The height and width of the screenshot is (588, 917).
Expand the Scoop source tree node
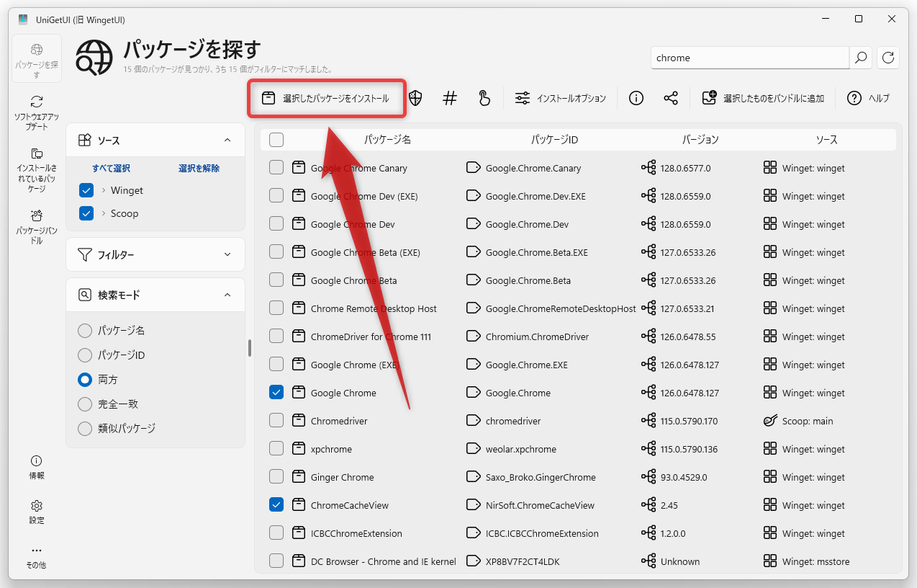point(104,213)
